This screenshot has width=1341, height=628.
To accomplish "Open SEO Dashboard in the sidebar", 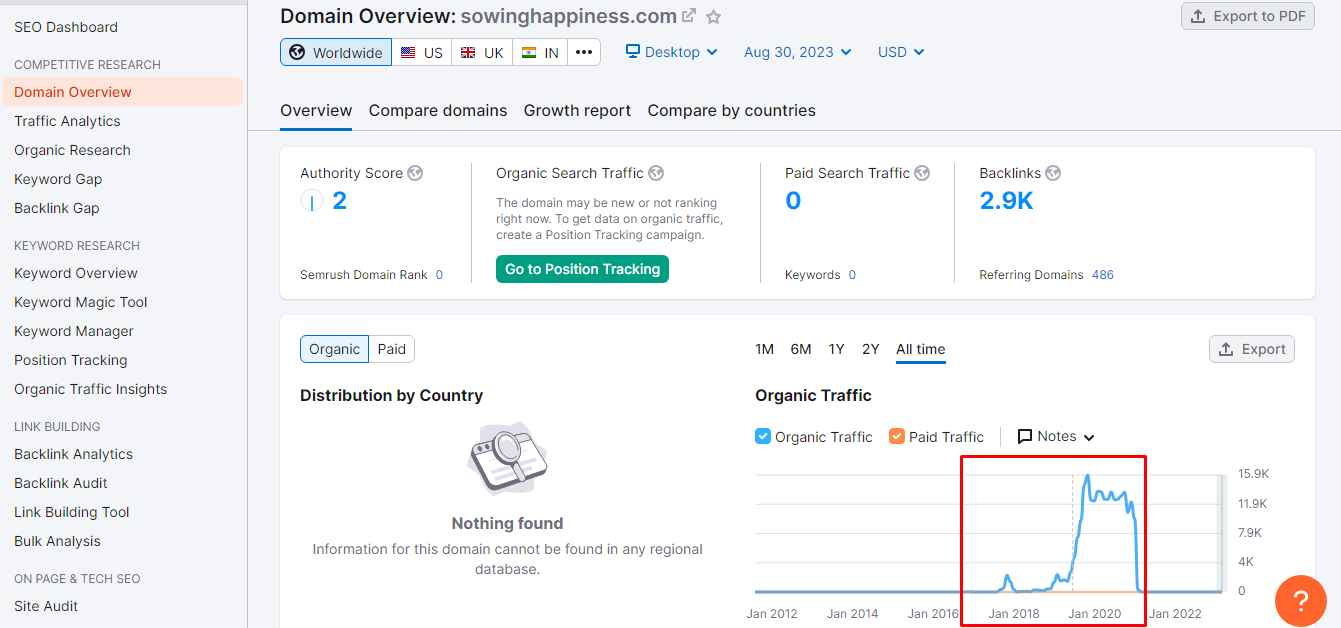I will pyautogui.click(x=66, y=27).
